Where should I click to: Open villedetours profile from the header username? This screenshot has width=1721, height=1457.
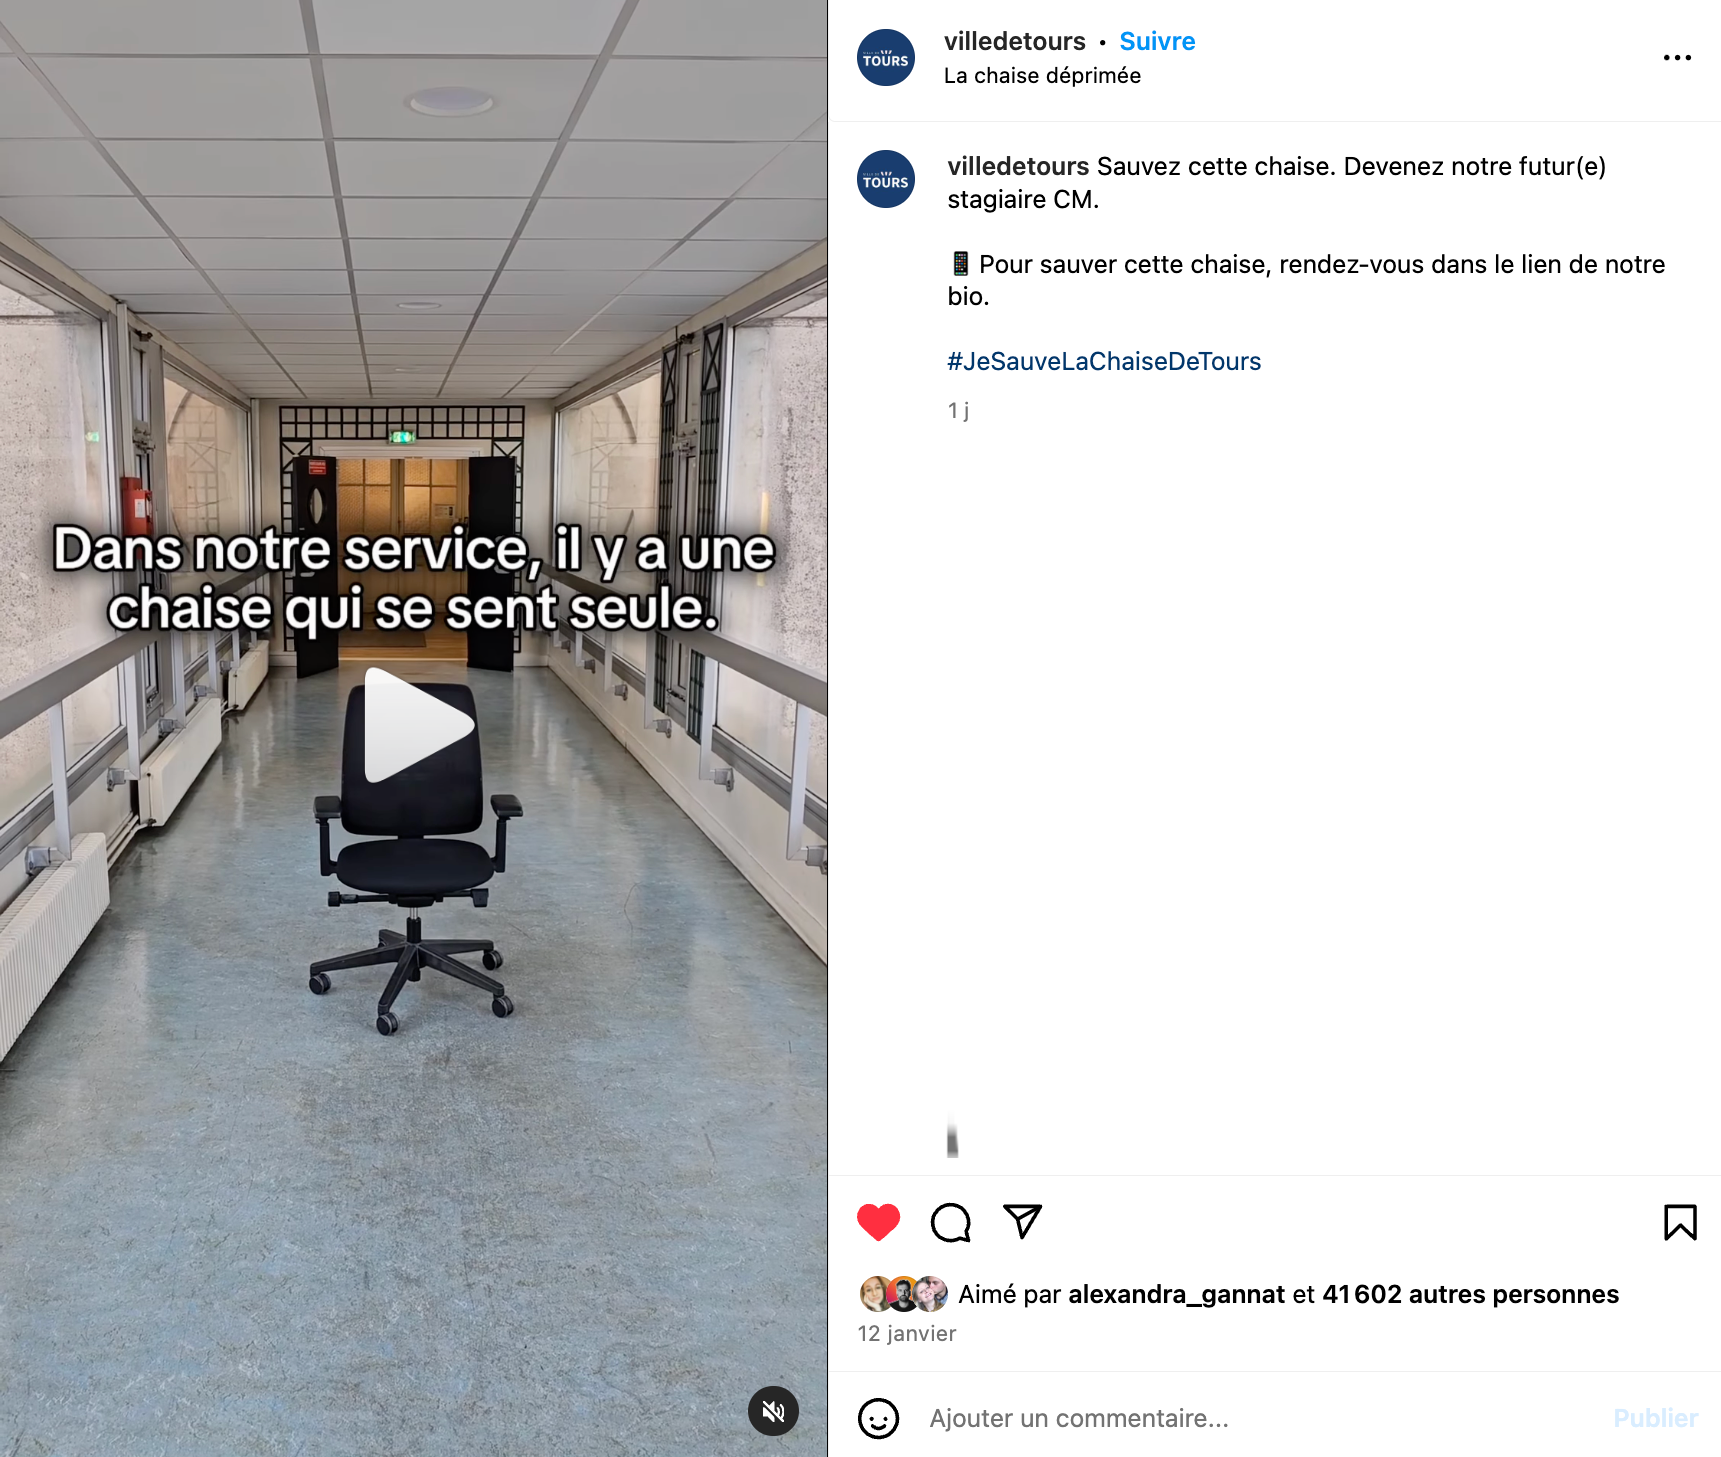[1014, 41]
